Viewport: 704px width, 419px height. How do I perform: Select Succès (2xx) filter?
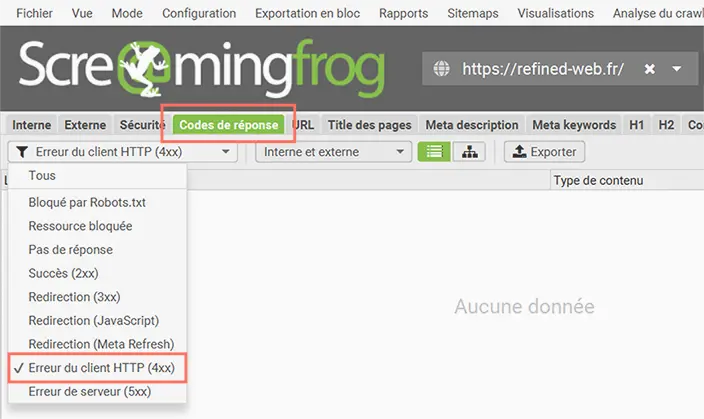pos(97,273)
